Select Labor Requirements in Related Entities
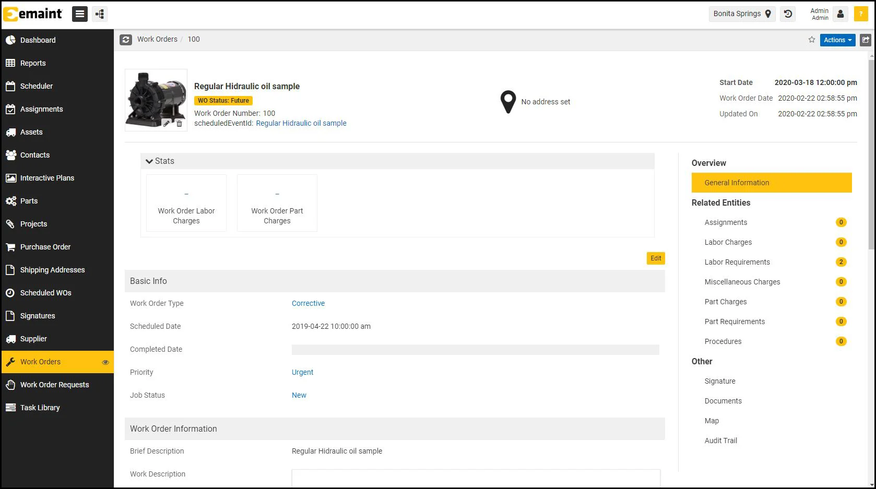 tap(737, 262)
